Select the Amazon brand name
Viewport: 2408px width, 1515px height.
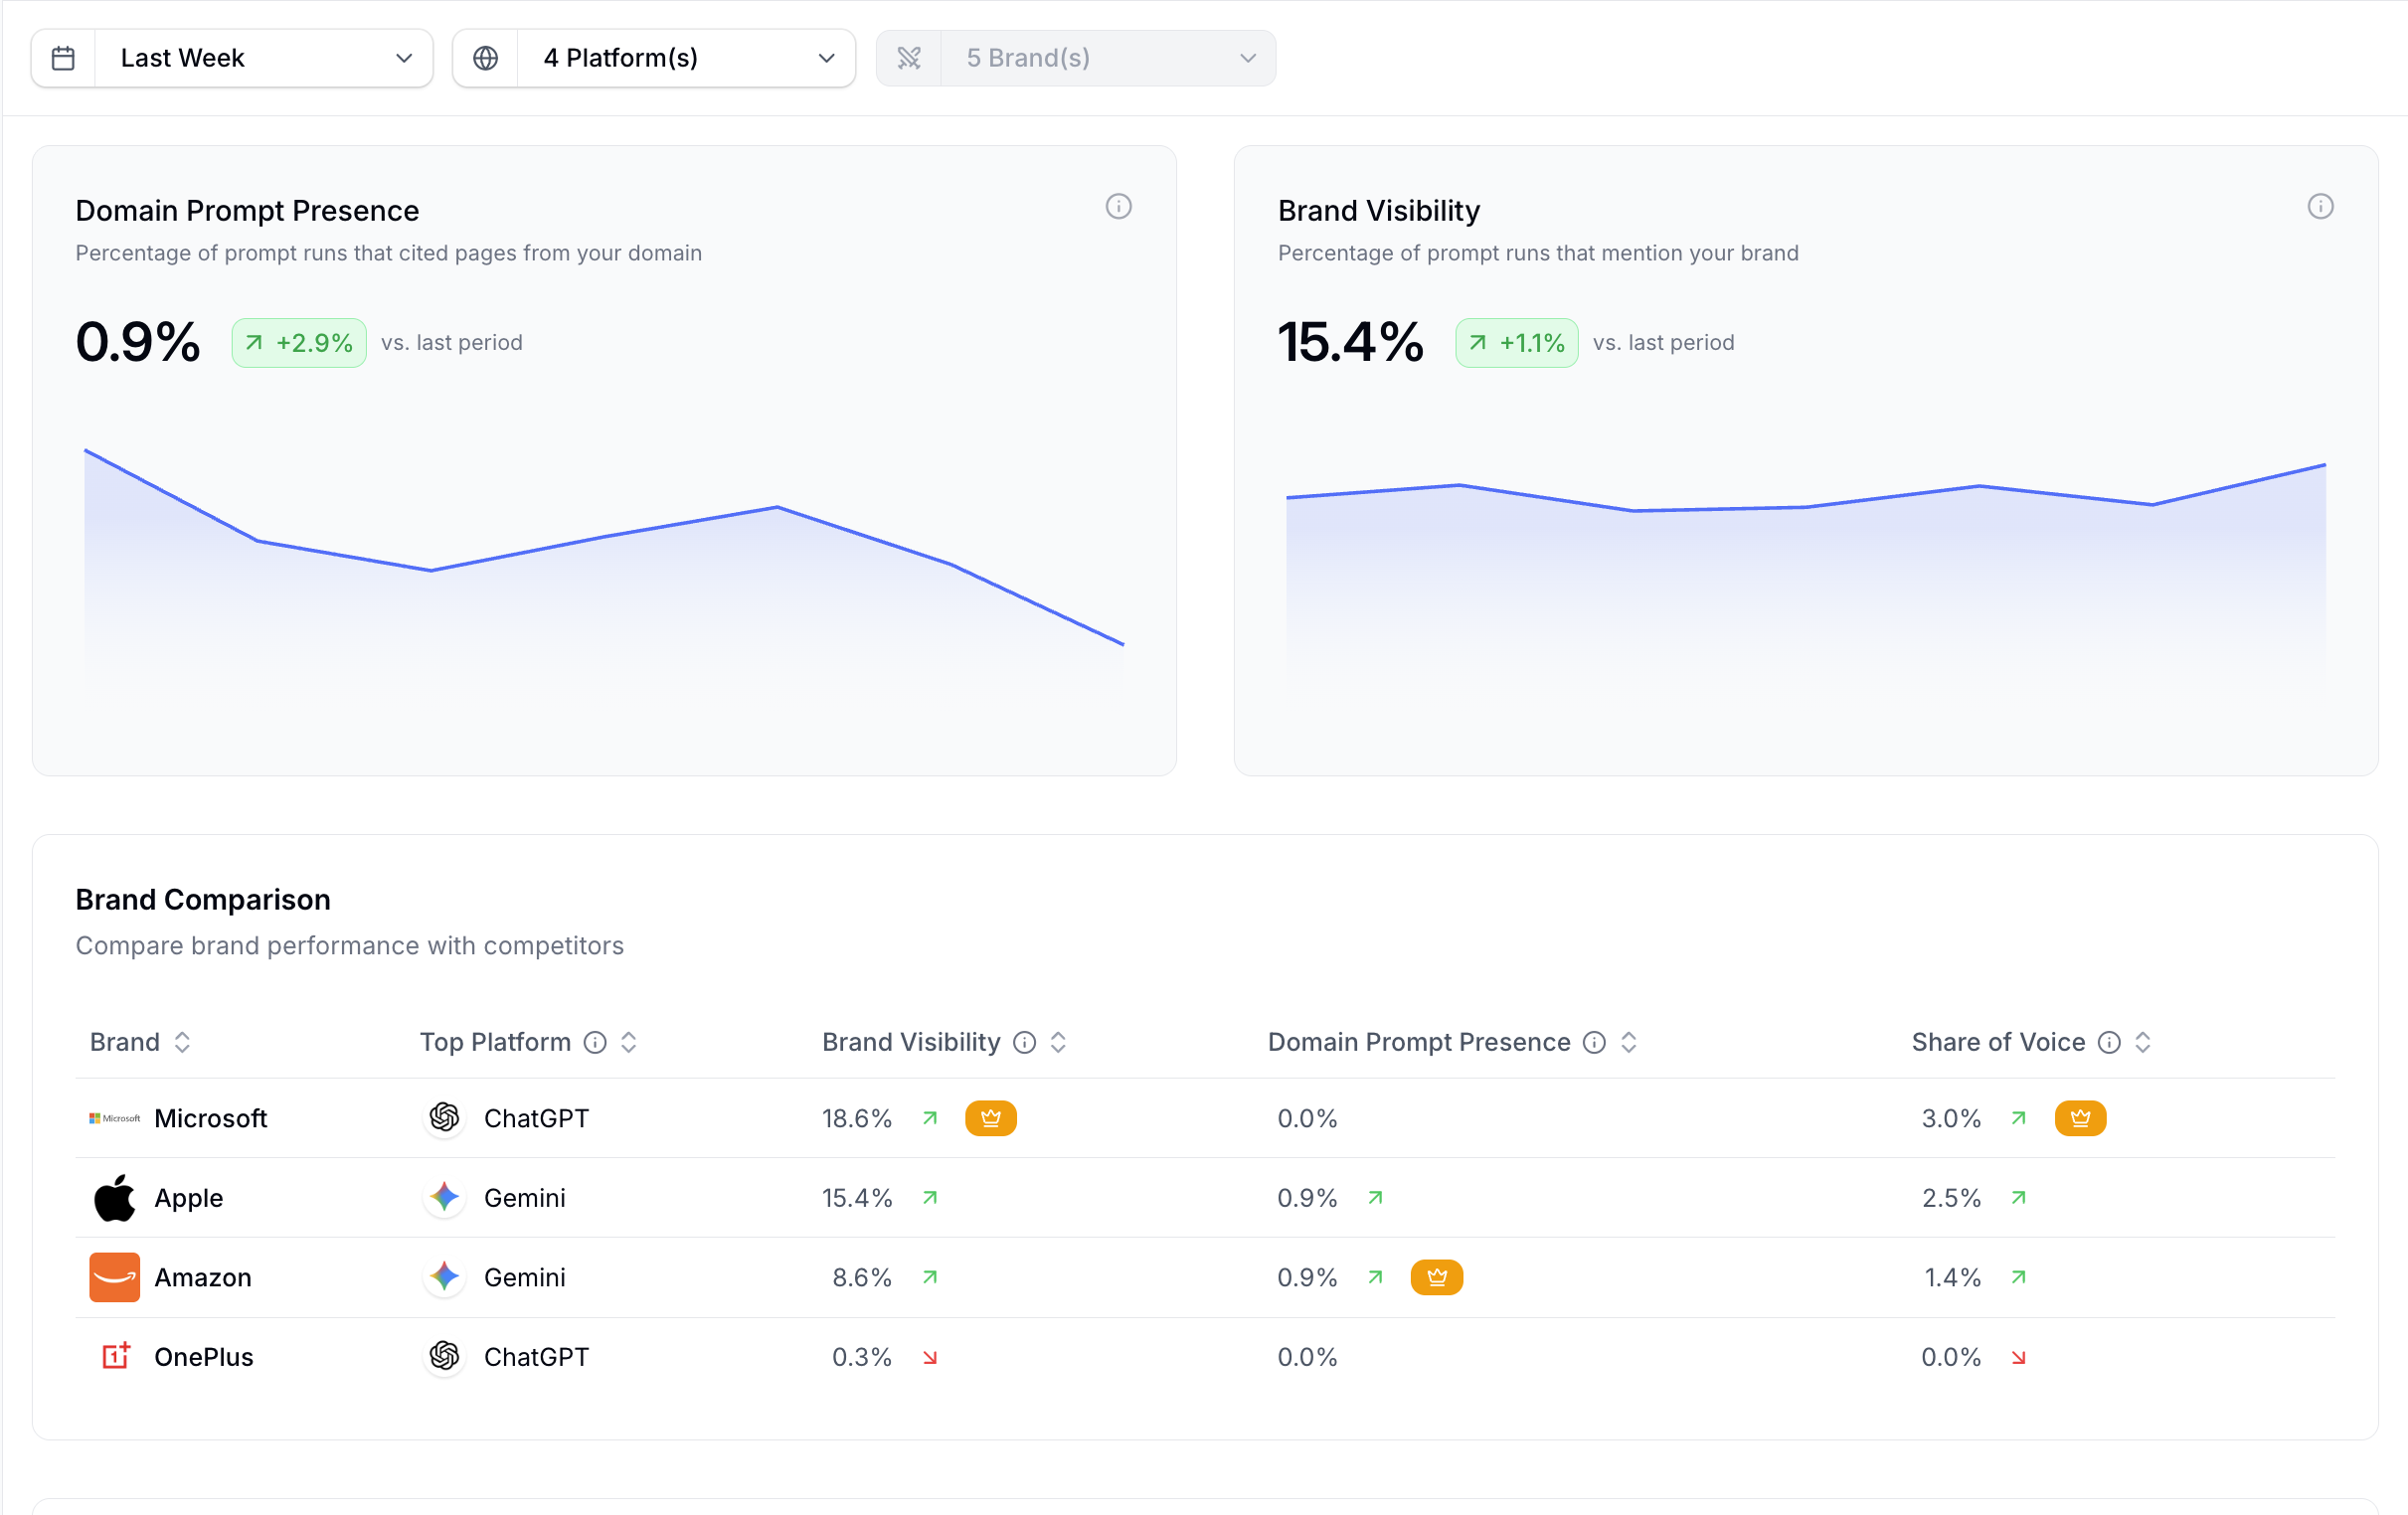point(203,1277)
